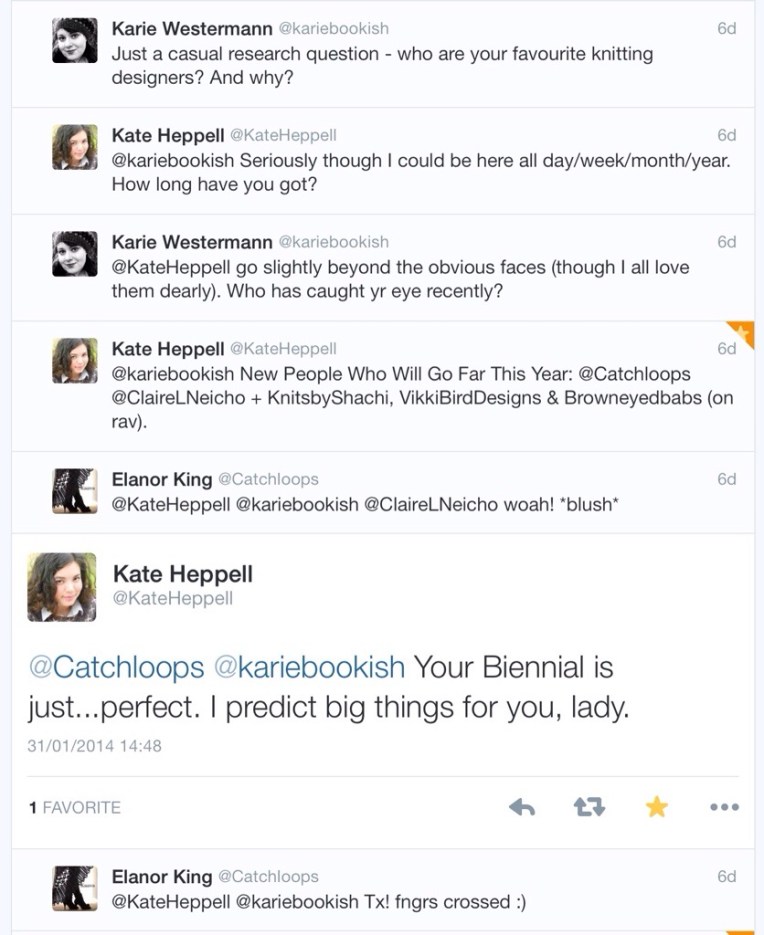Click the @Catchloops mention in expanded tweet
The image size is (764, 935).
coord(116,667)
